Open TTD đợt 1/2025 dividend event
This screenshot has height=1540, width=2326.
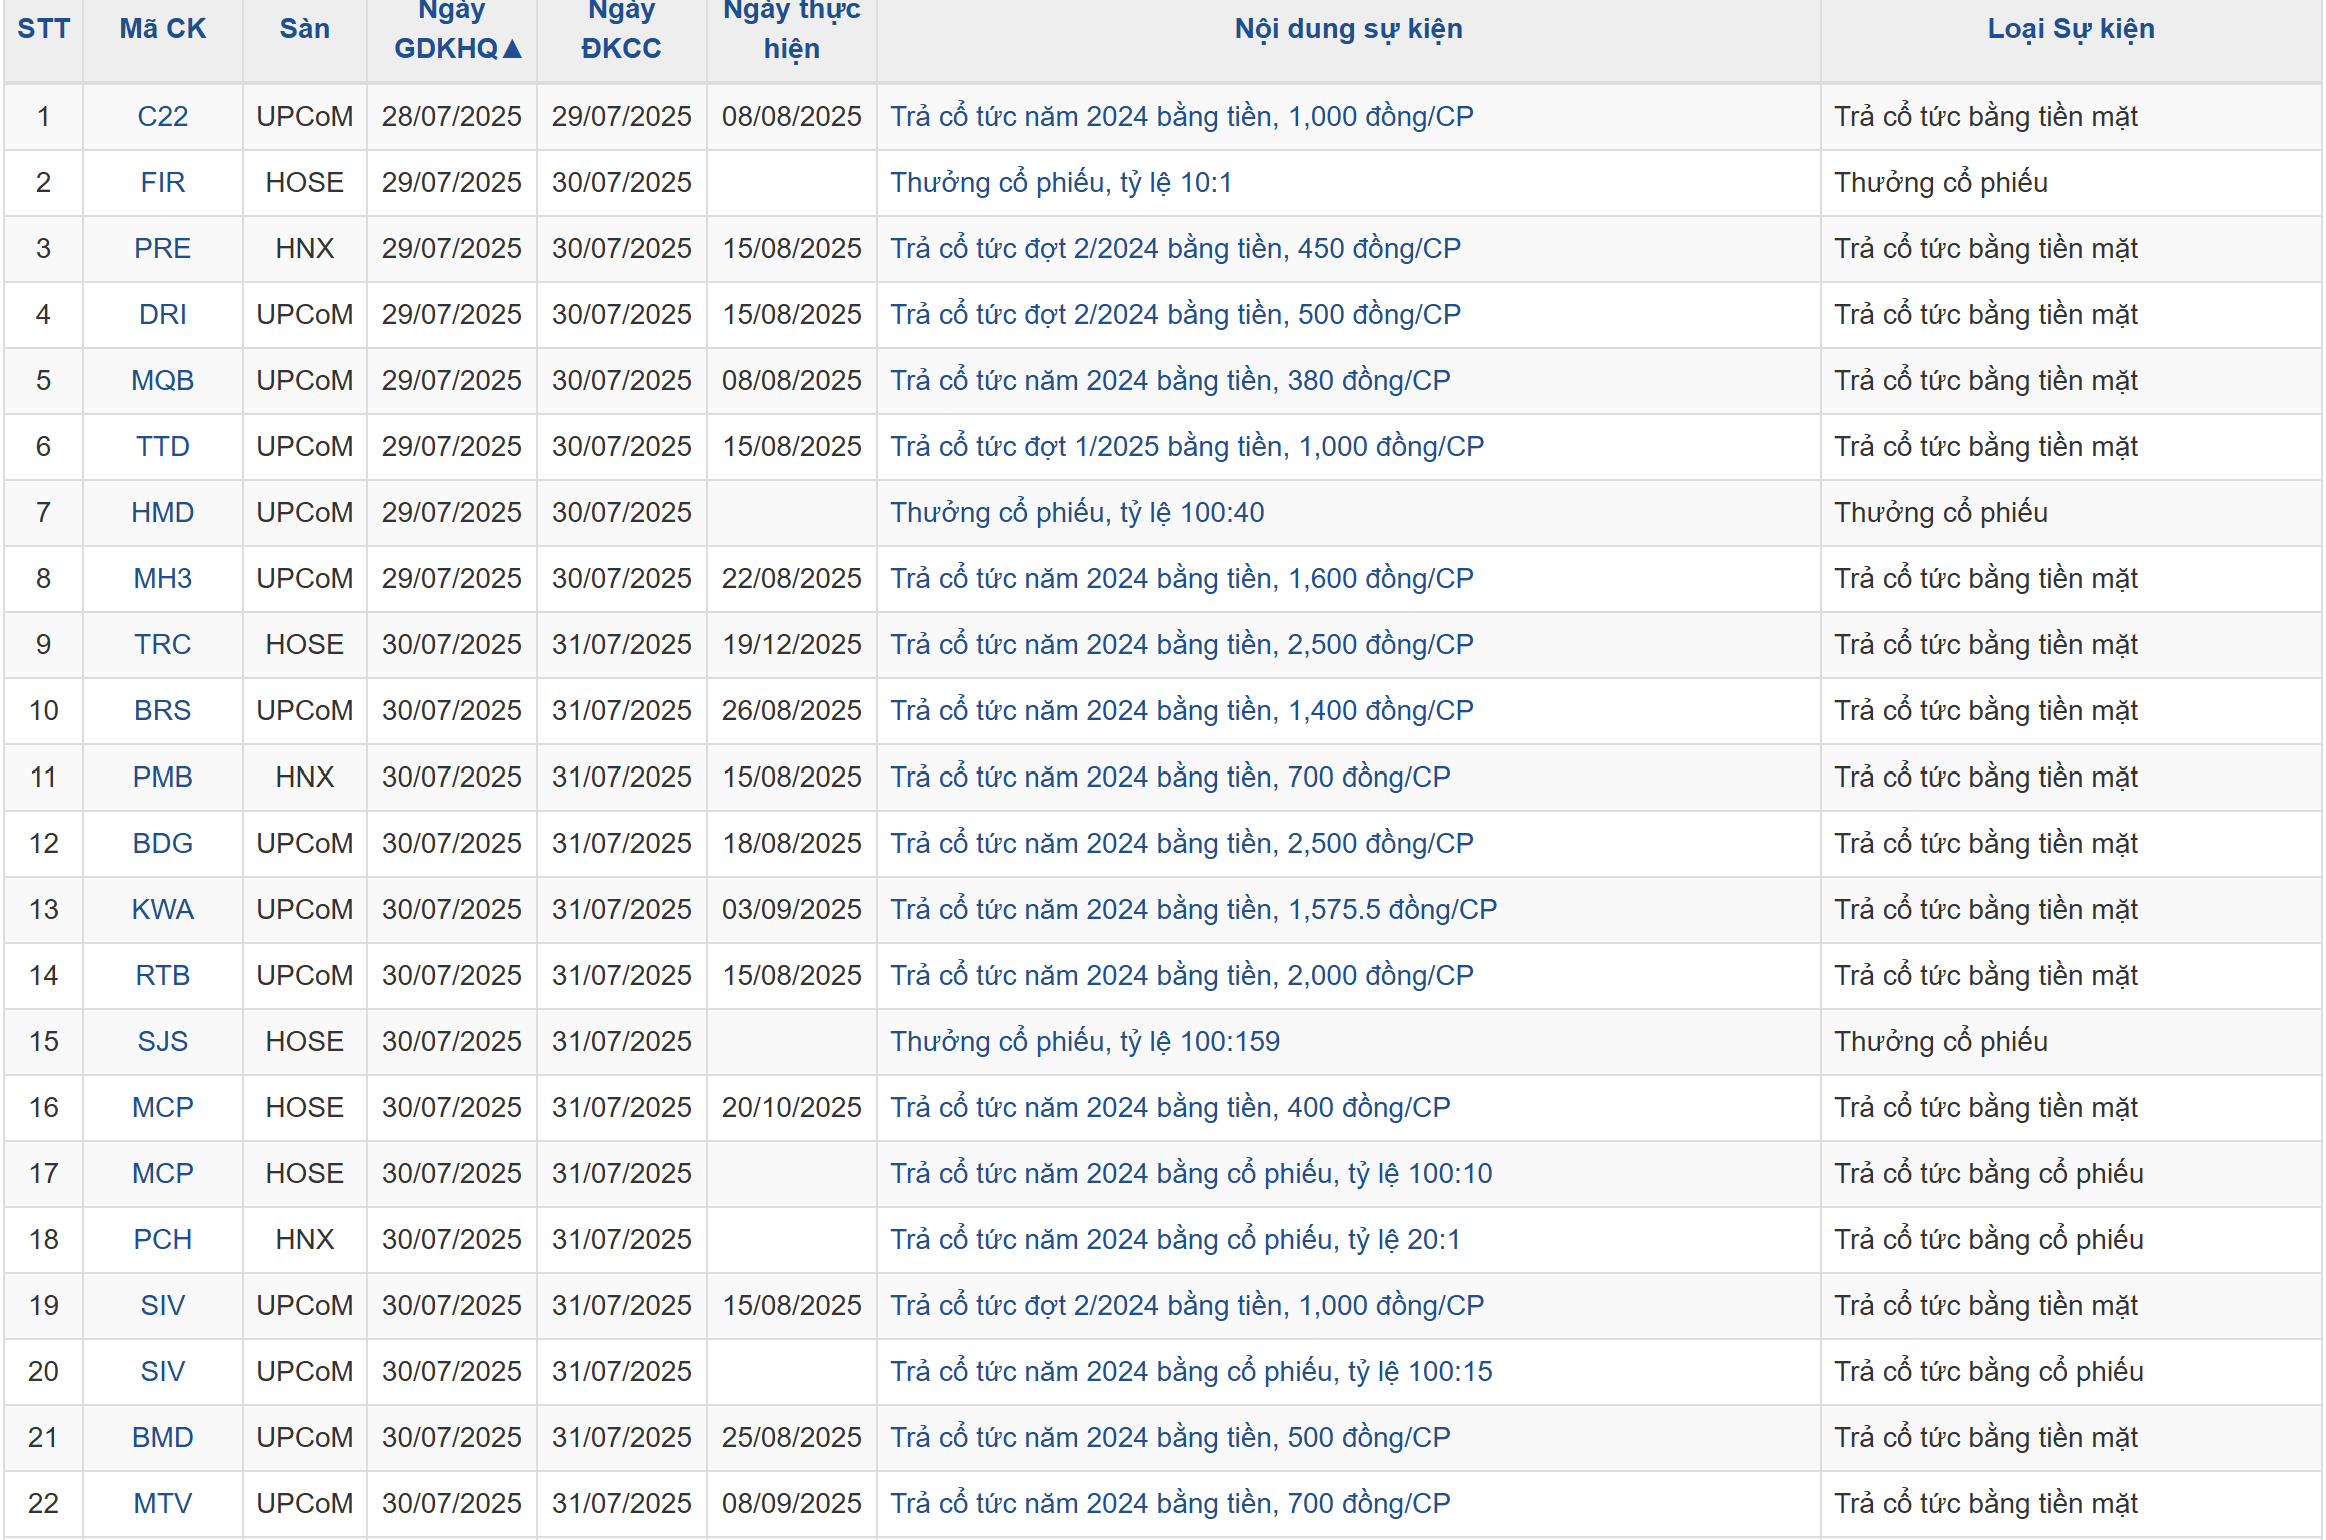click(x=1187, y=447)
